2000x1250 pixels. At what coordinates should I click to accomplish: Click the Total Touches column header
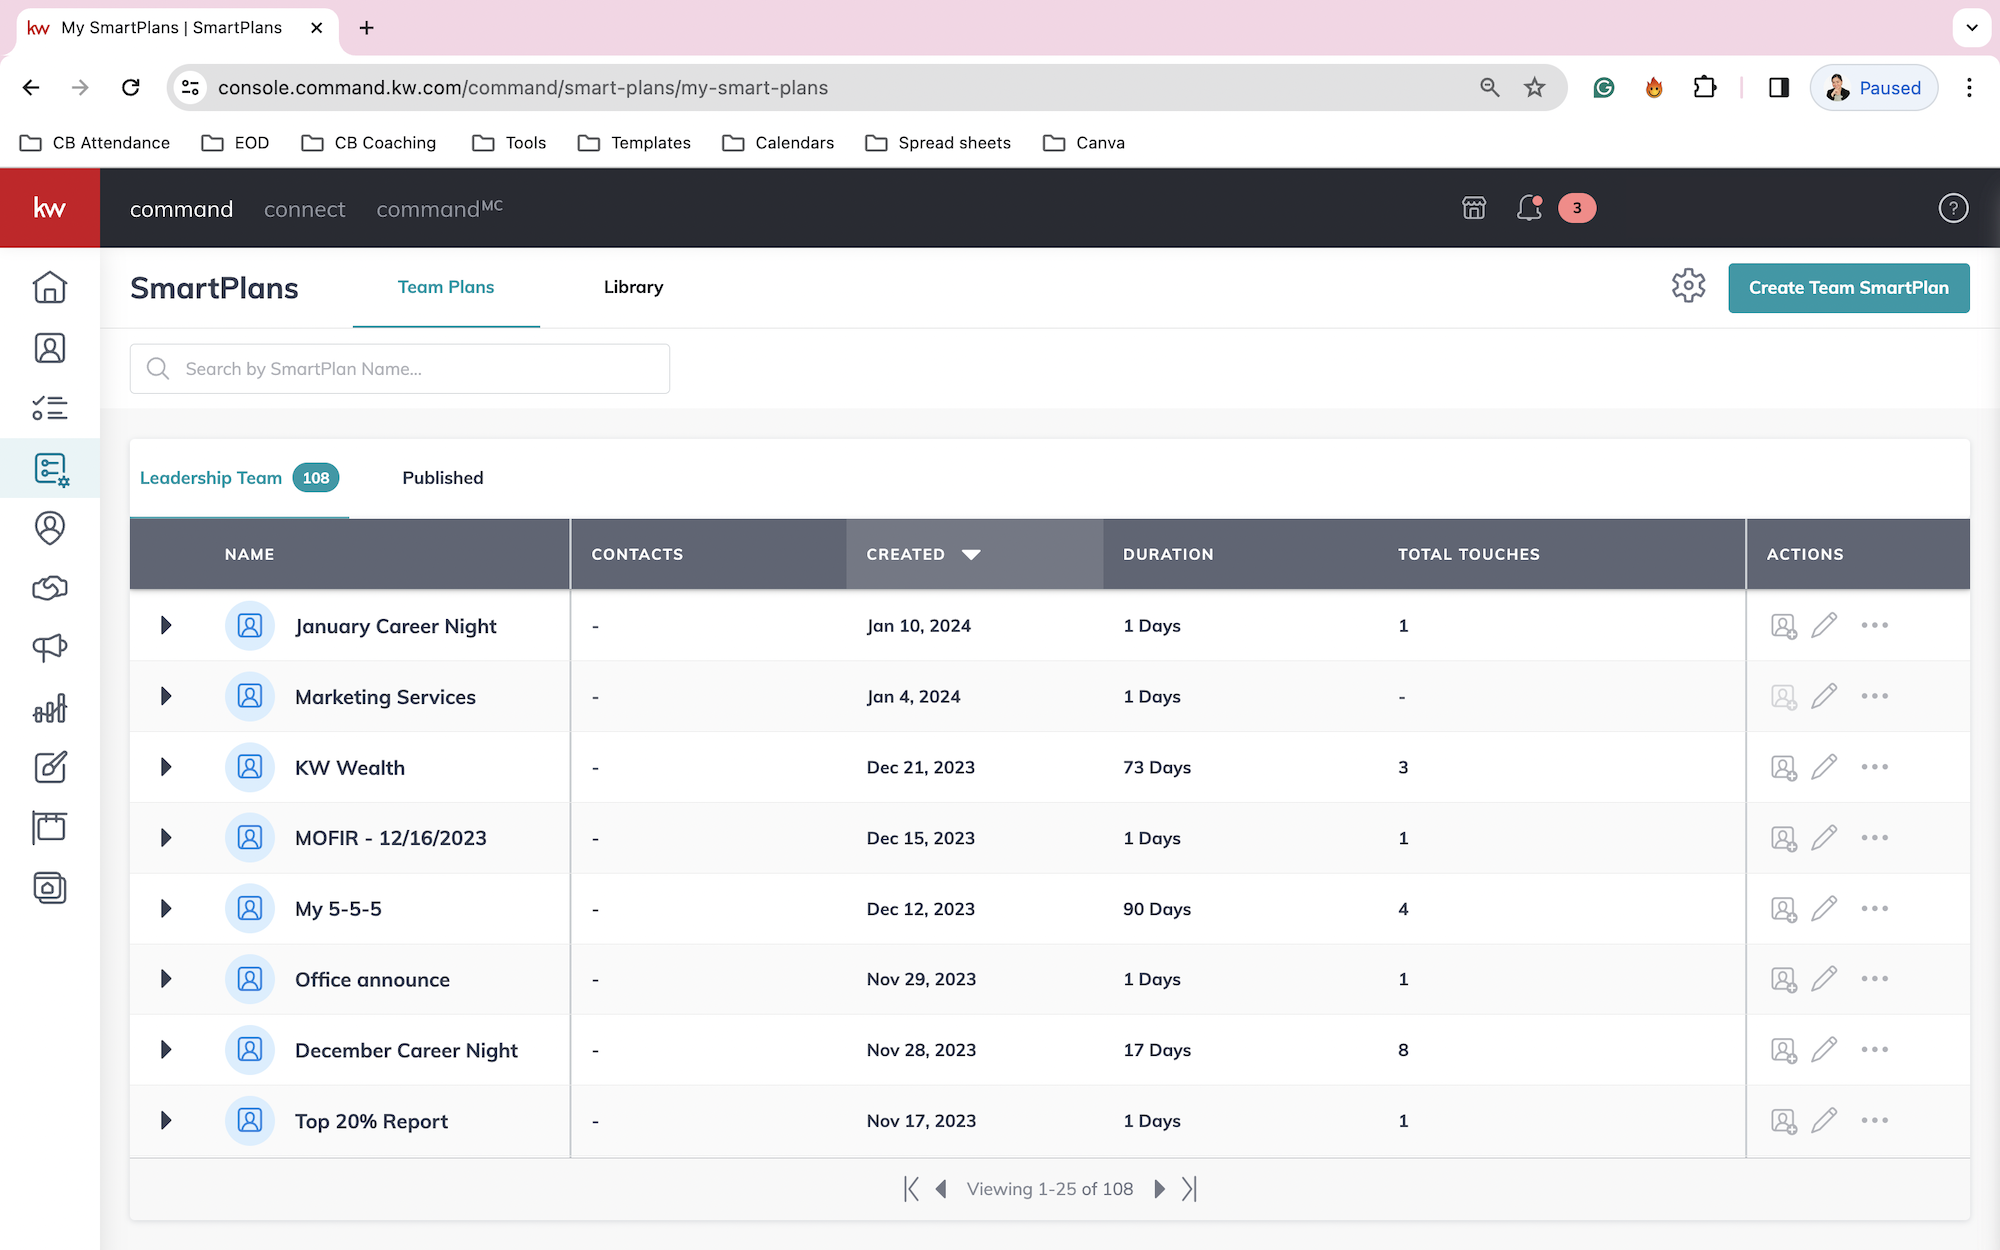coord(1468,554)
